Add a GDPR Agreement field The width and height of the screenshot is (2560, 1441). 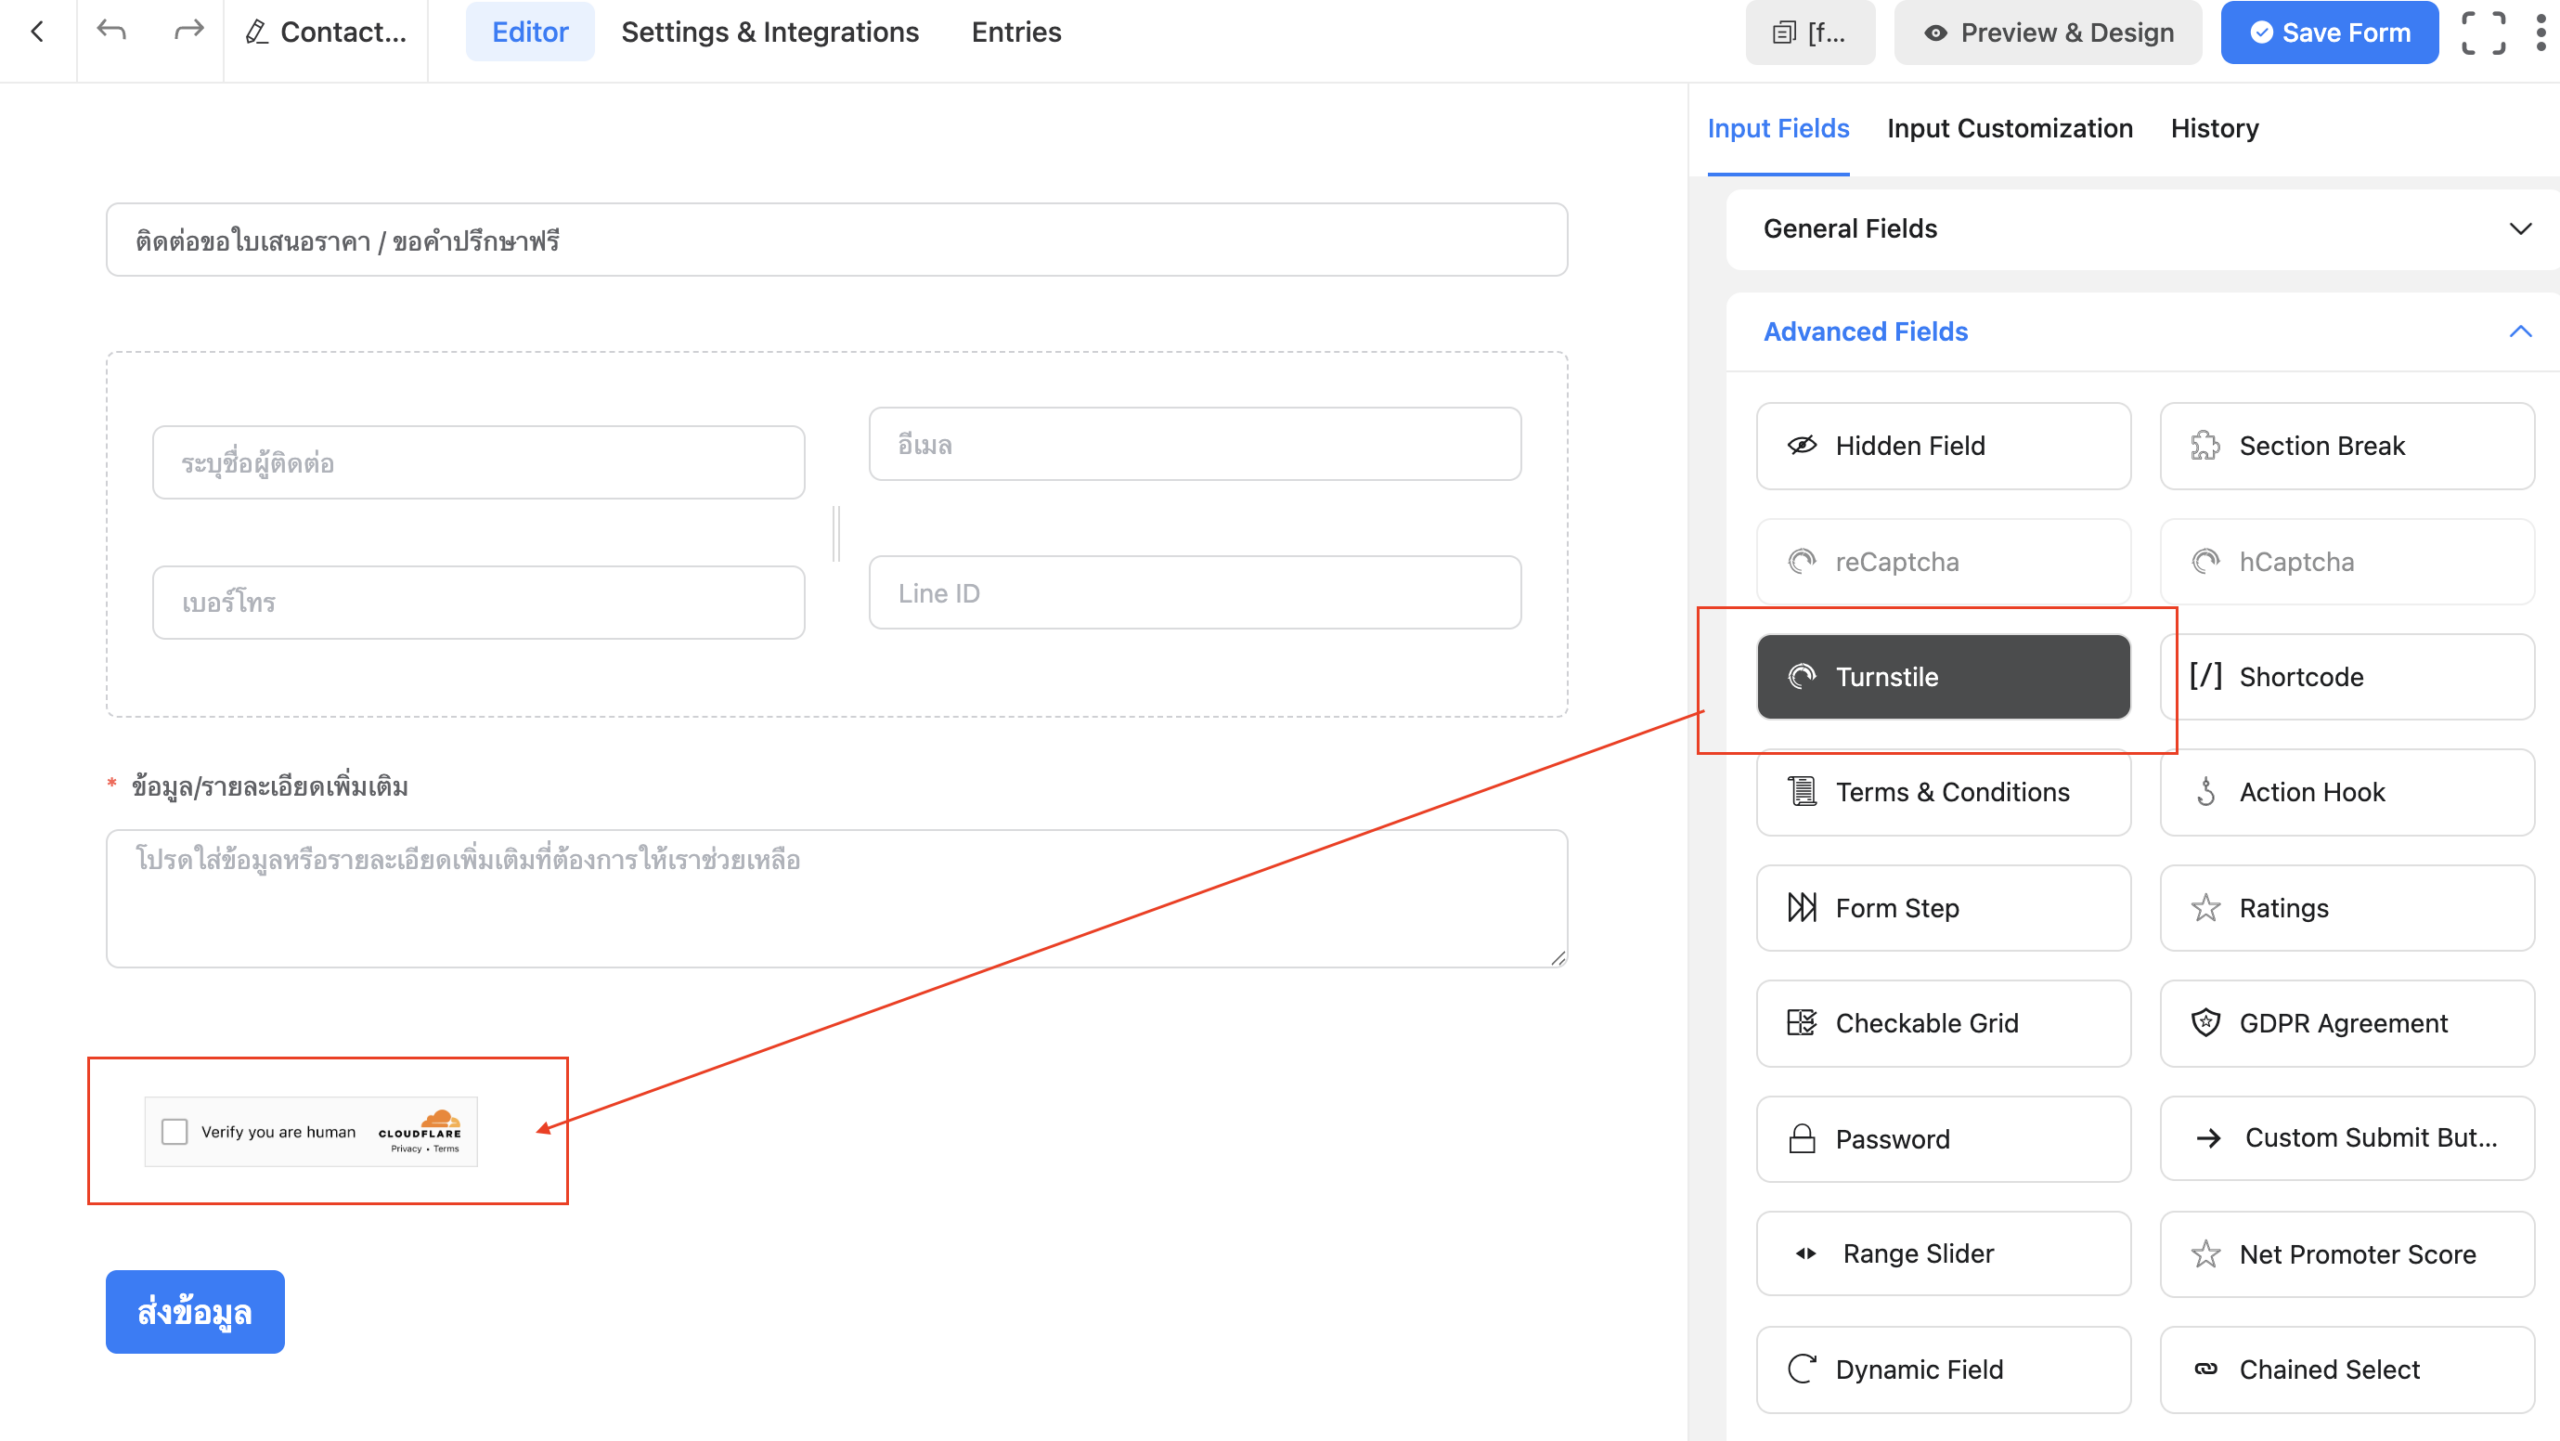coord(2347,1023)
